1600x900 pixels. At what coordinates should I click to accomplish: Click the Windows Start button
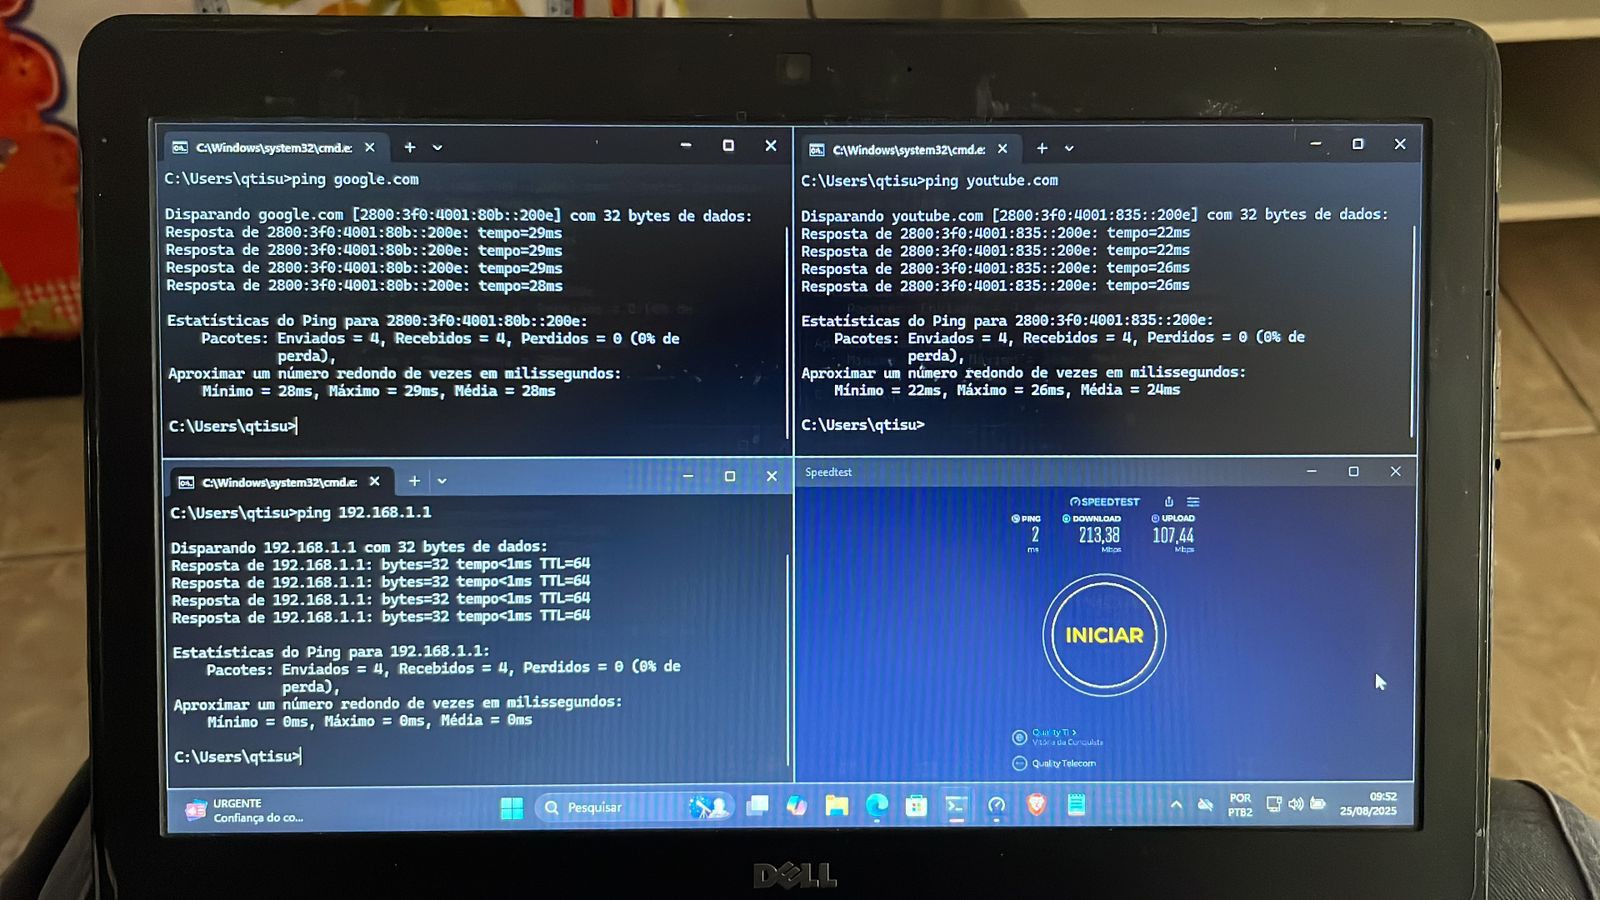[511, 808]
